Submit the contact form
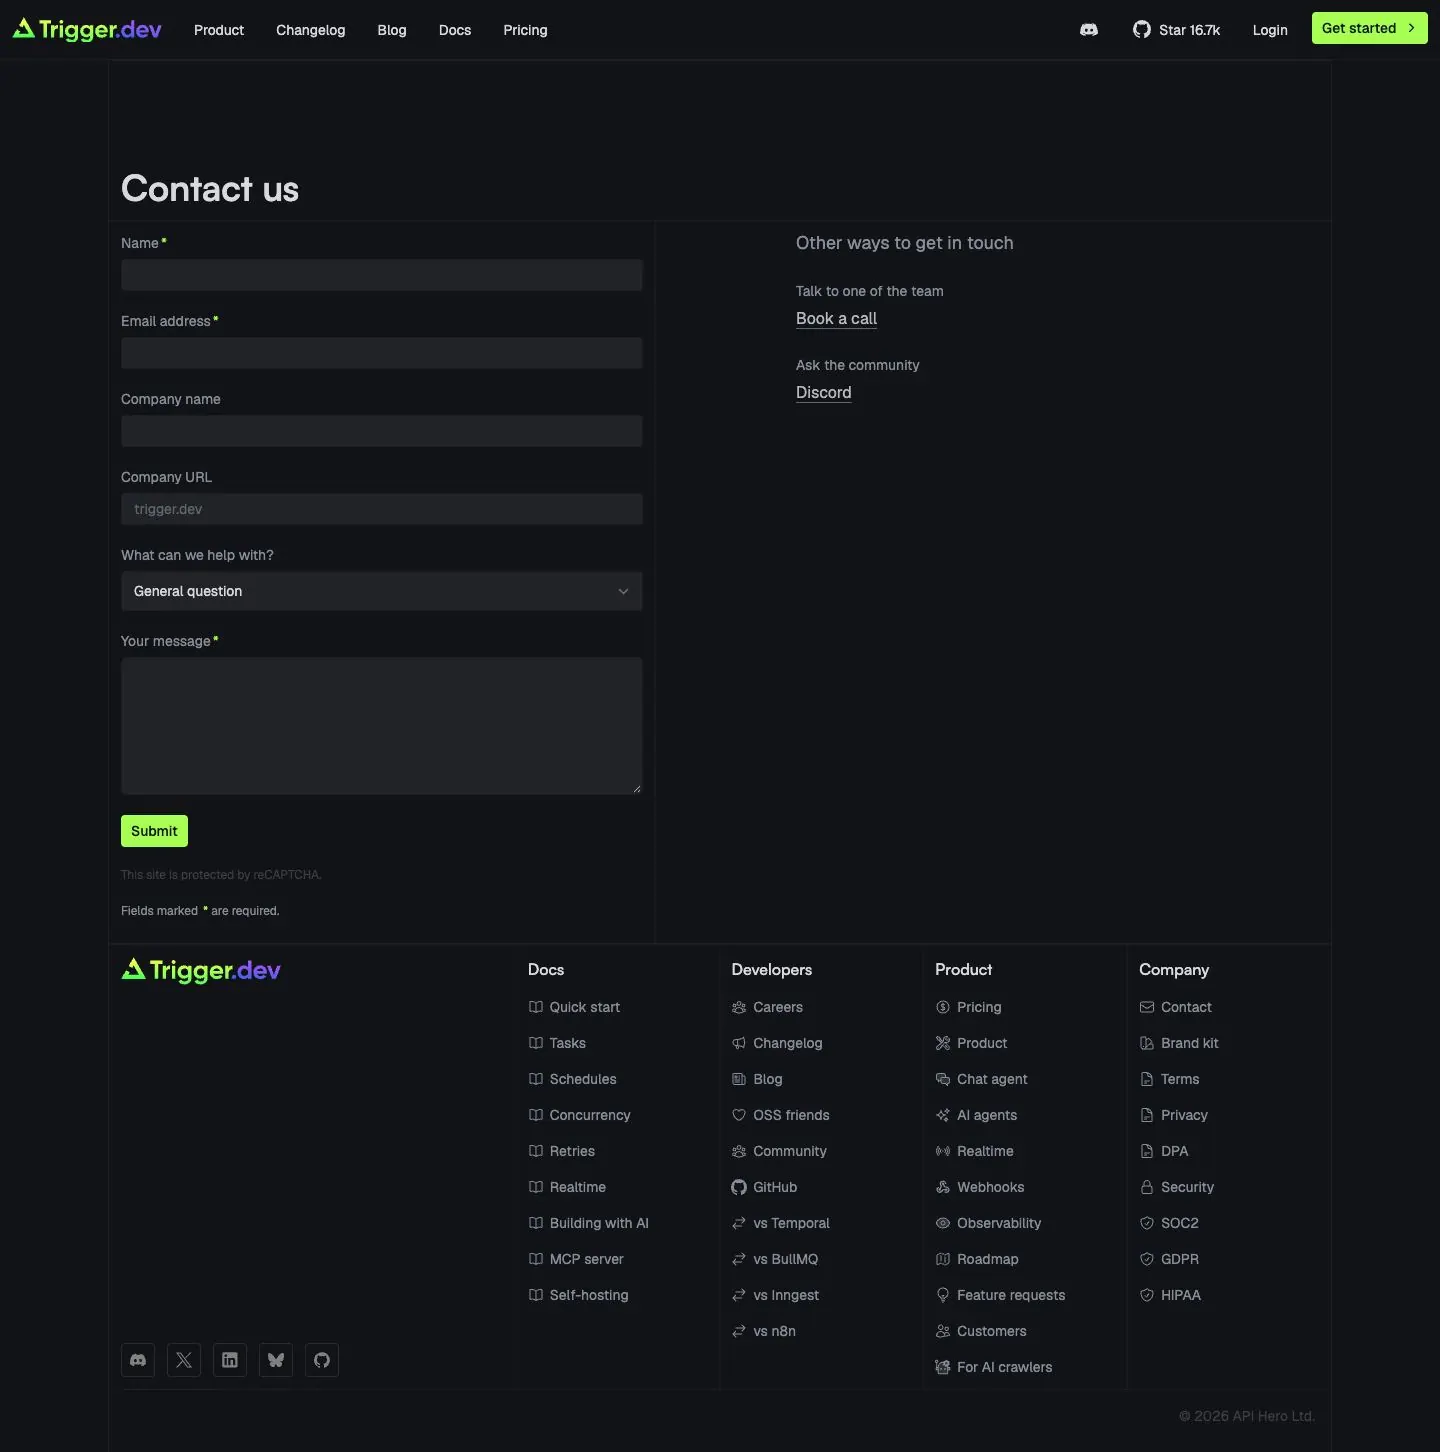This screenshot has width=1440, height=1452. pyautogui.click(x=154, y=831)
